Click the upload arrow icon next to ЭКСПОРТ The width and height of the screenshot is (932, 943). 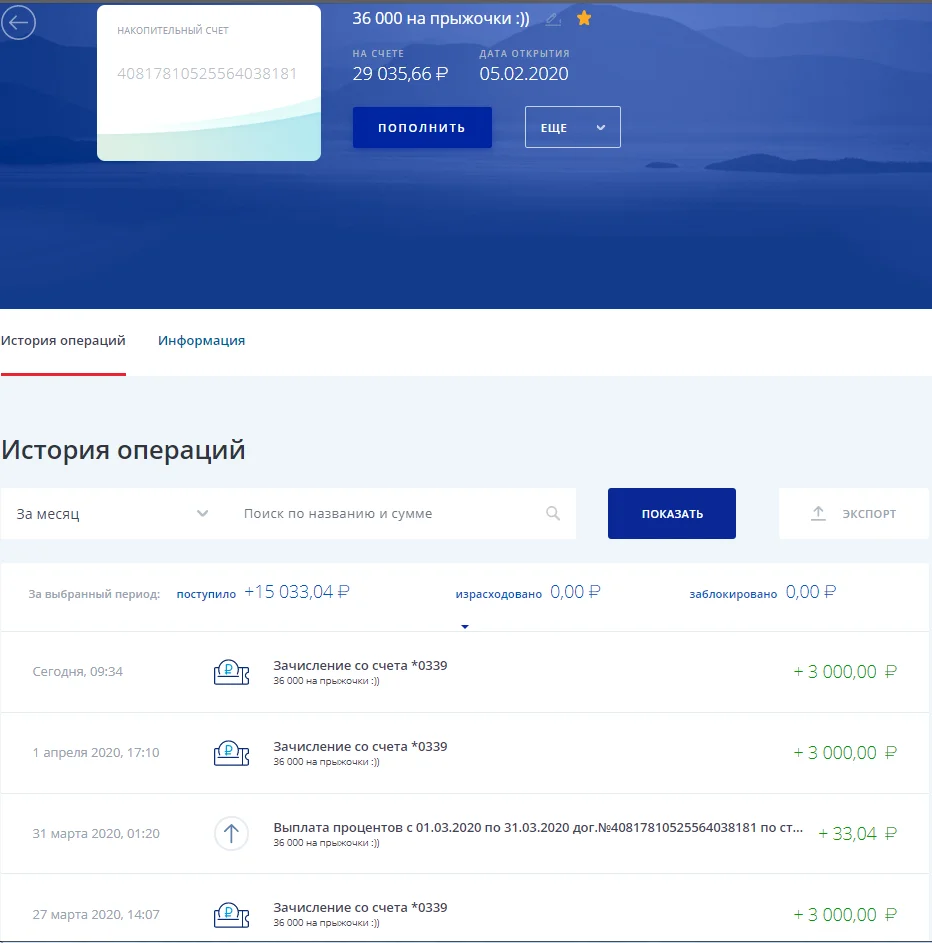[820, 513]
